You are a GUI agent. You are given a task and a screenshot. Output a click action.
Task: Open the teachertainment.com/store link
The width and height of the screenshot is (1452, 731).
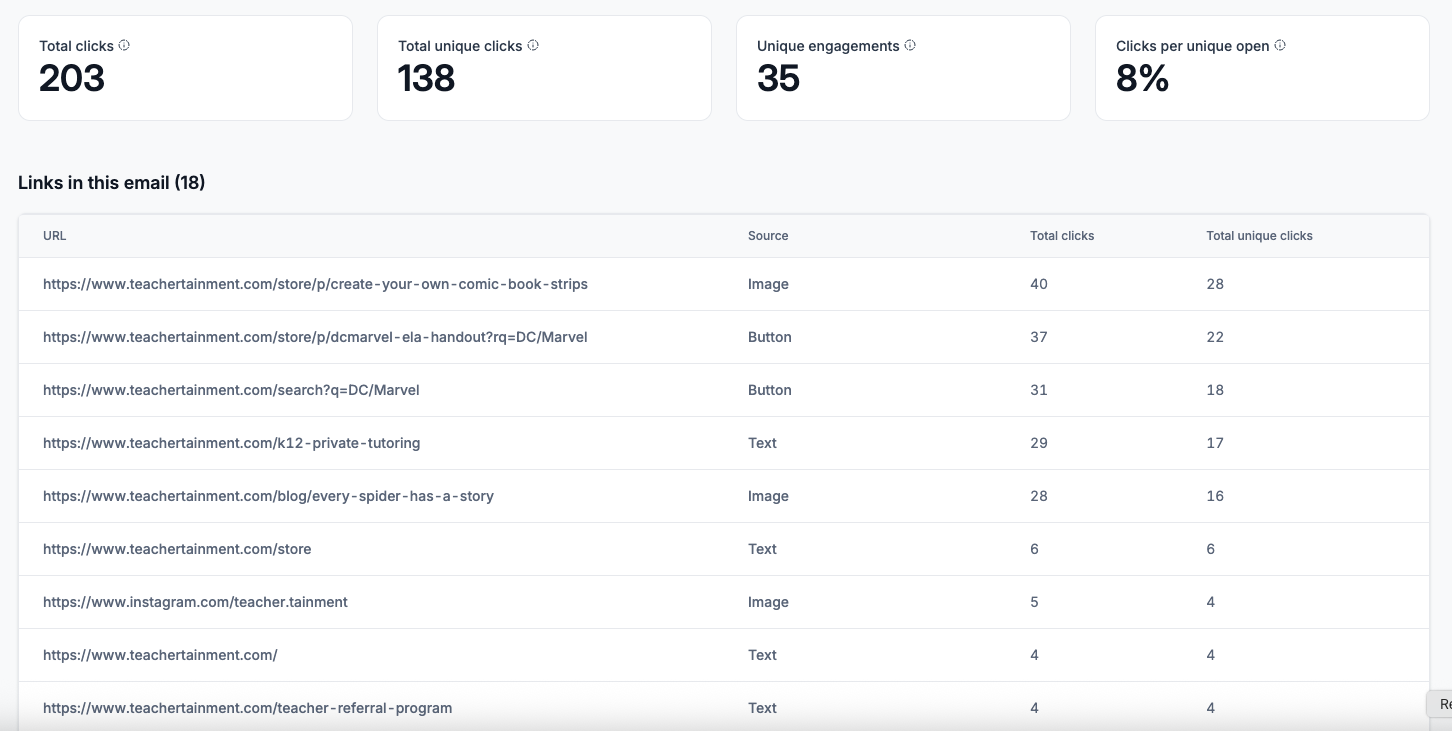(177, 549)
